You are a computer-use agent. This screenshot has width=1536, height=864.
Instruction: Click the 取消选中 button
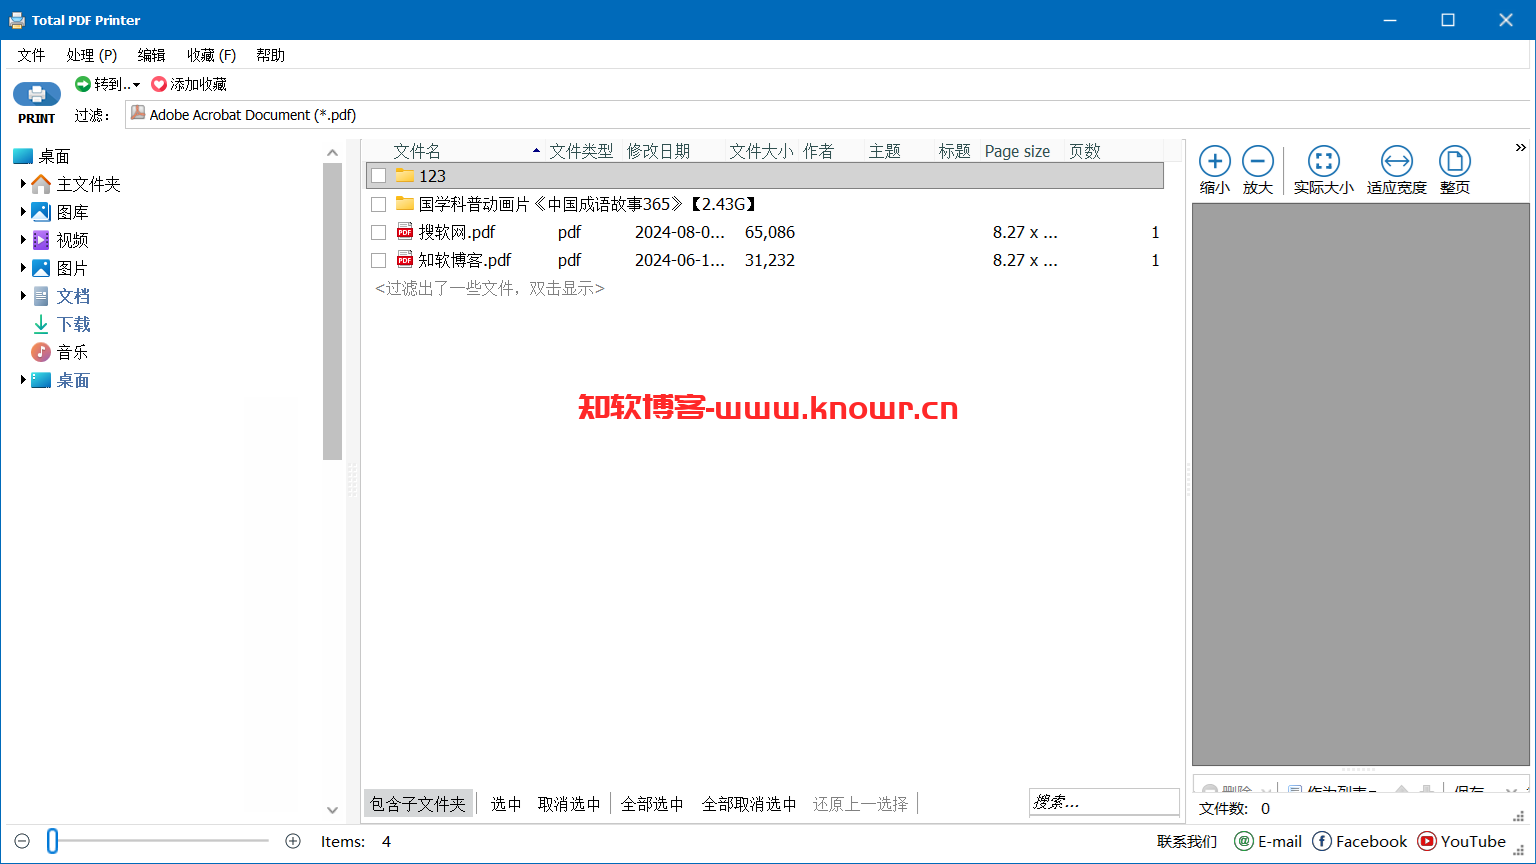click(569, 804)
